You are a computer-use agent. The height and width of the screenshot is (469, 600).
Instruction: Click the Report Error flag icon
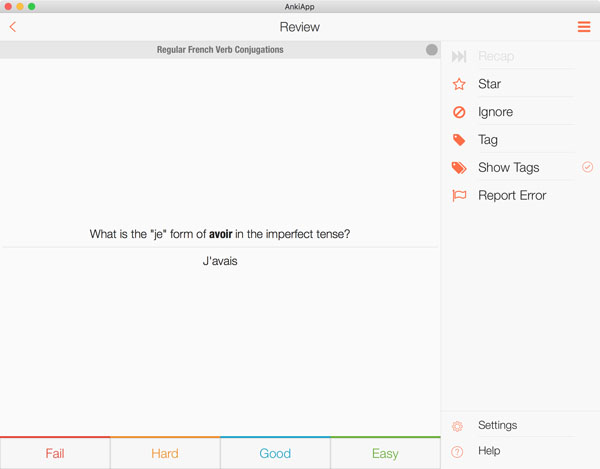coord(459,195)
